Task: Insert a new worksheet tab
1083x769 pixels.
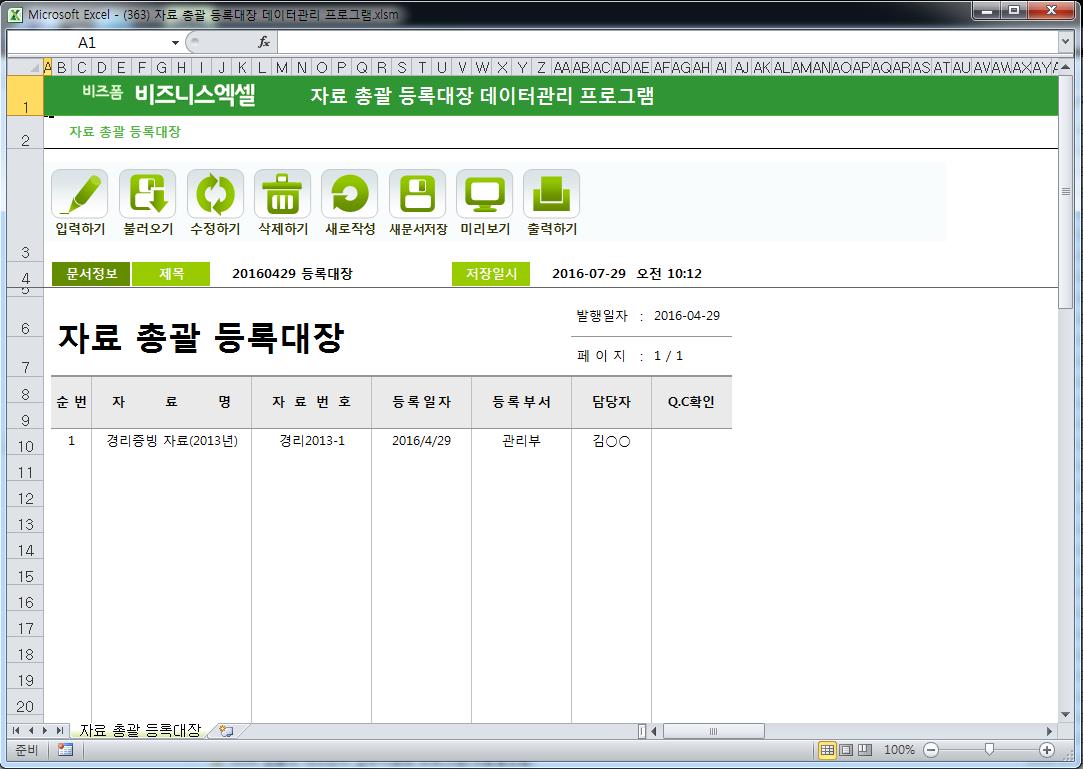Action: pyautogui.click(x=226, y=731)
